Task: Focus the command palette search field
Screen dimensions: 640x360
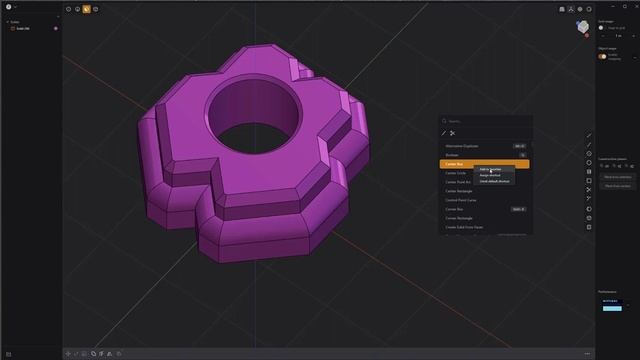Action: click(x=486, y=121)
